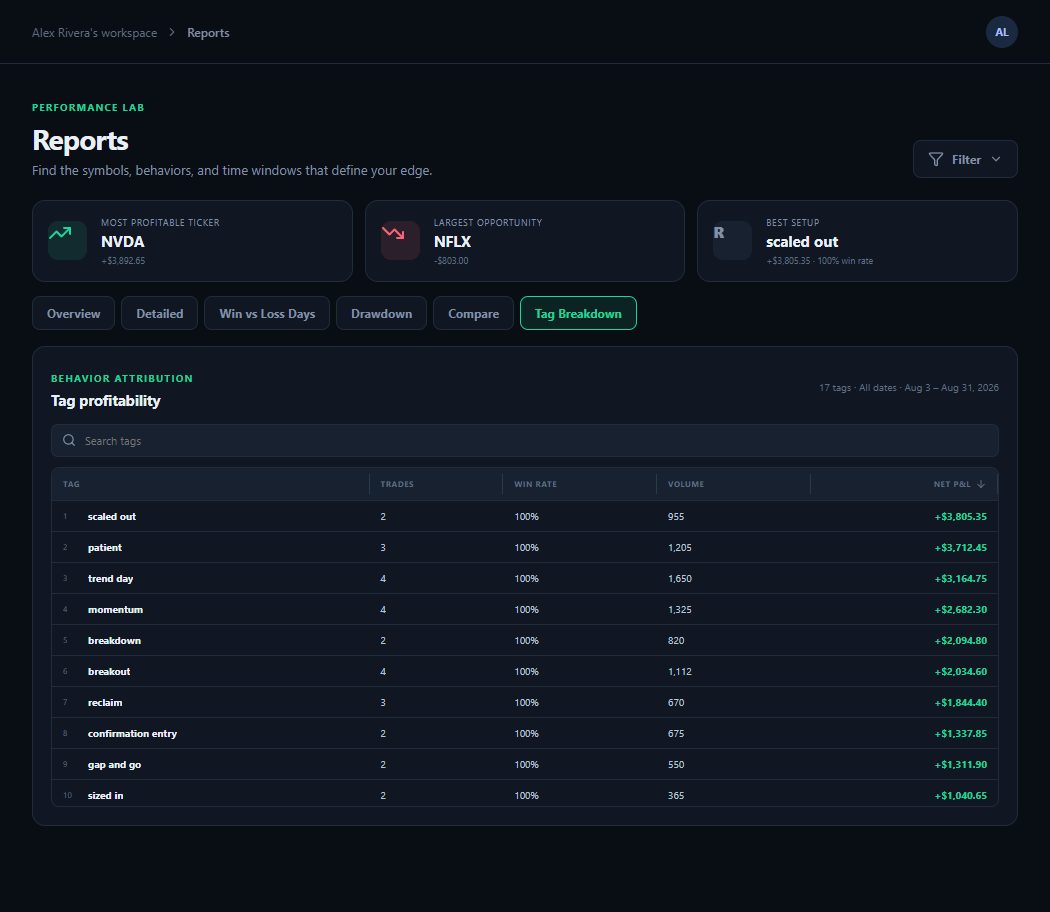Click the 1,112 volume cell for breakout

click(680, 672)
